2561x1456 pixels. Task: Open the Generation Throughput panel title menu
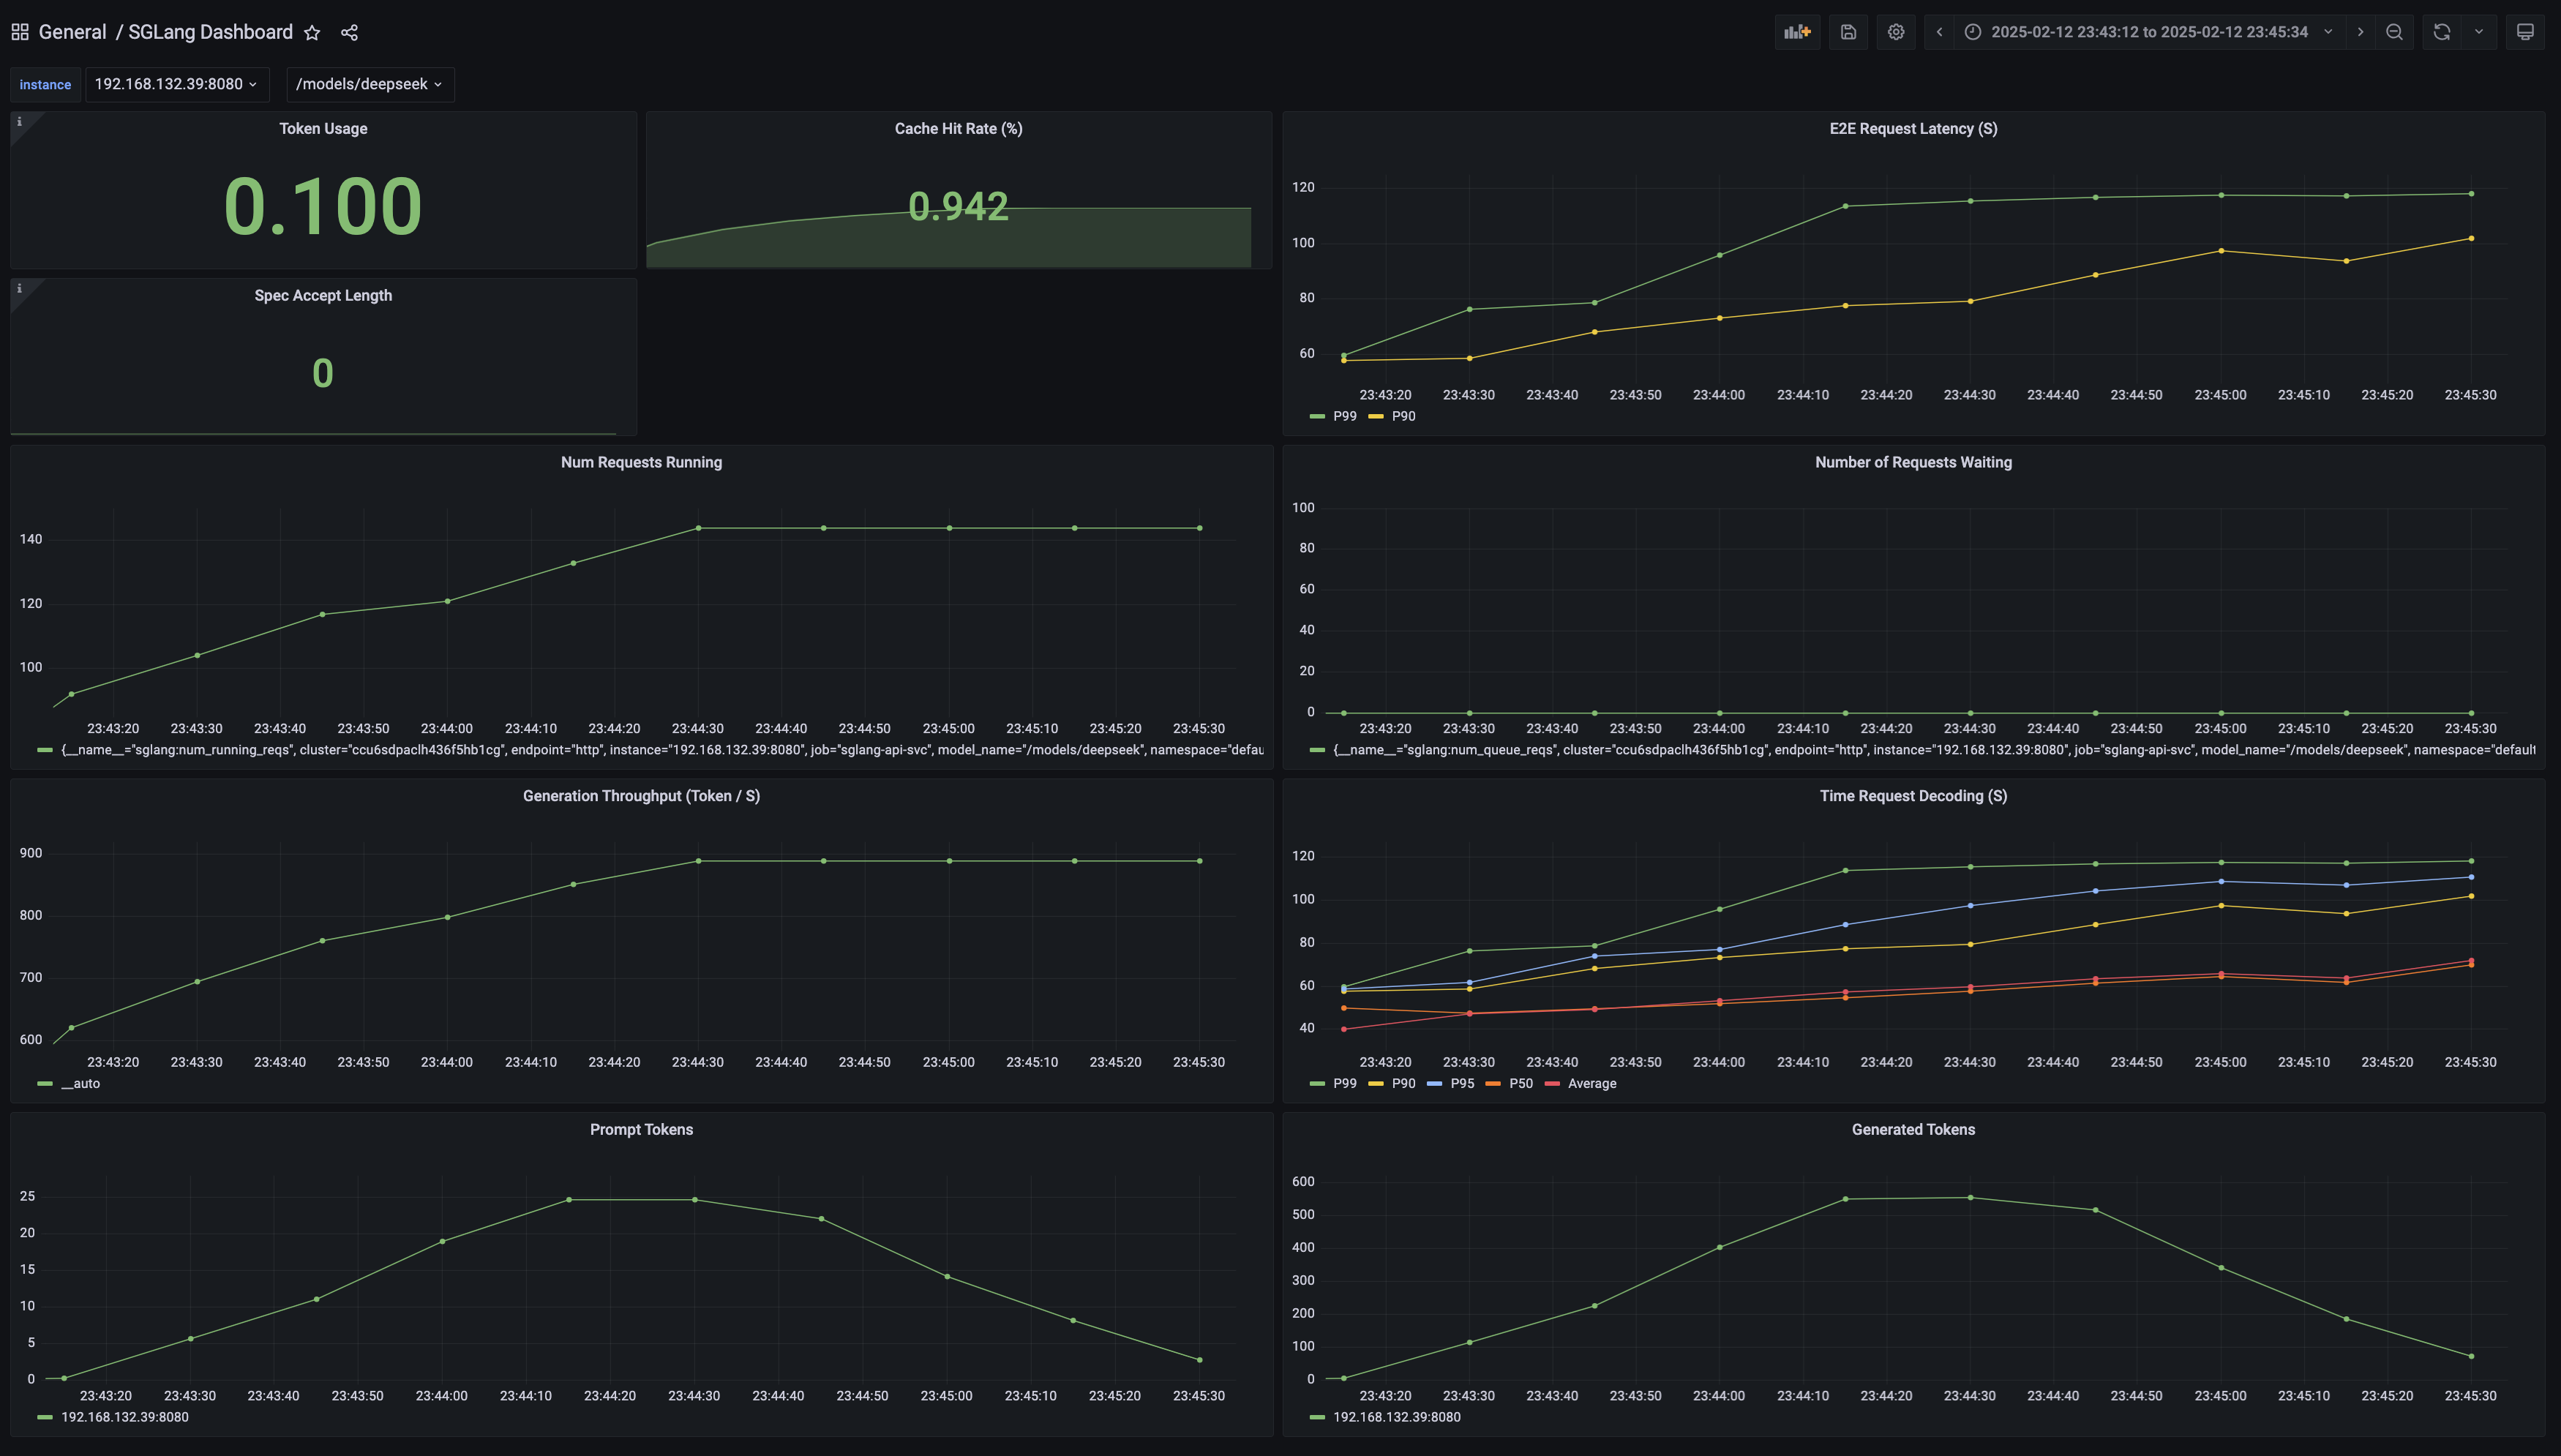point(641,796)
